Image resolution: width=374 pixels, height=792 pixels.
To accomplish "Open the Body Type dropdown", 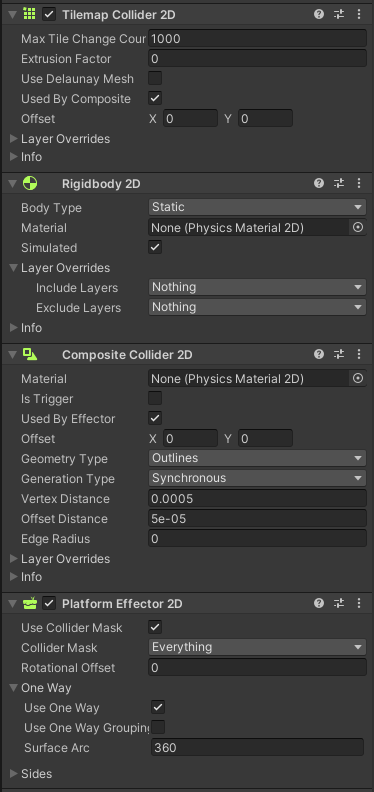I will (x=257, y=207).
